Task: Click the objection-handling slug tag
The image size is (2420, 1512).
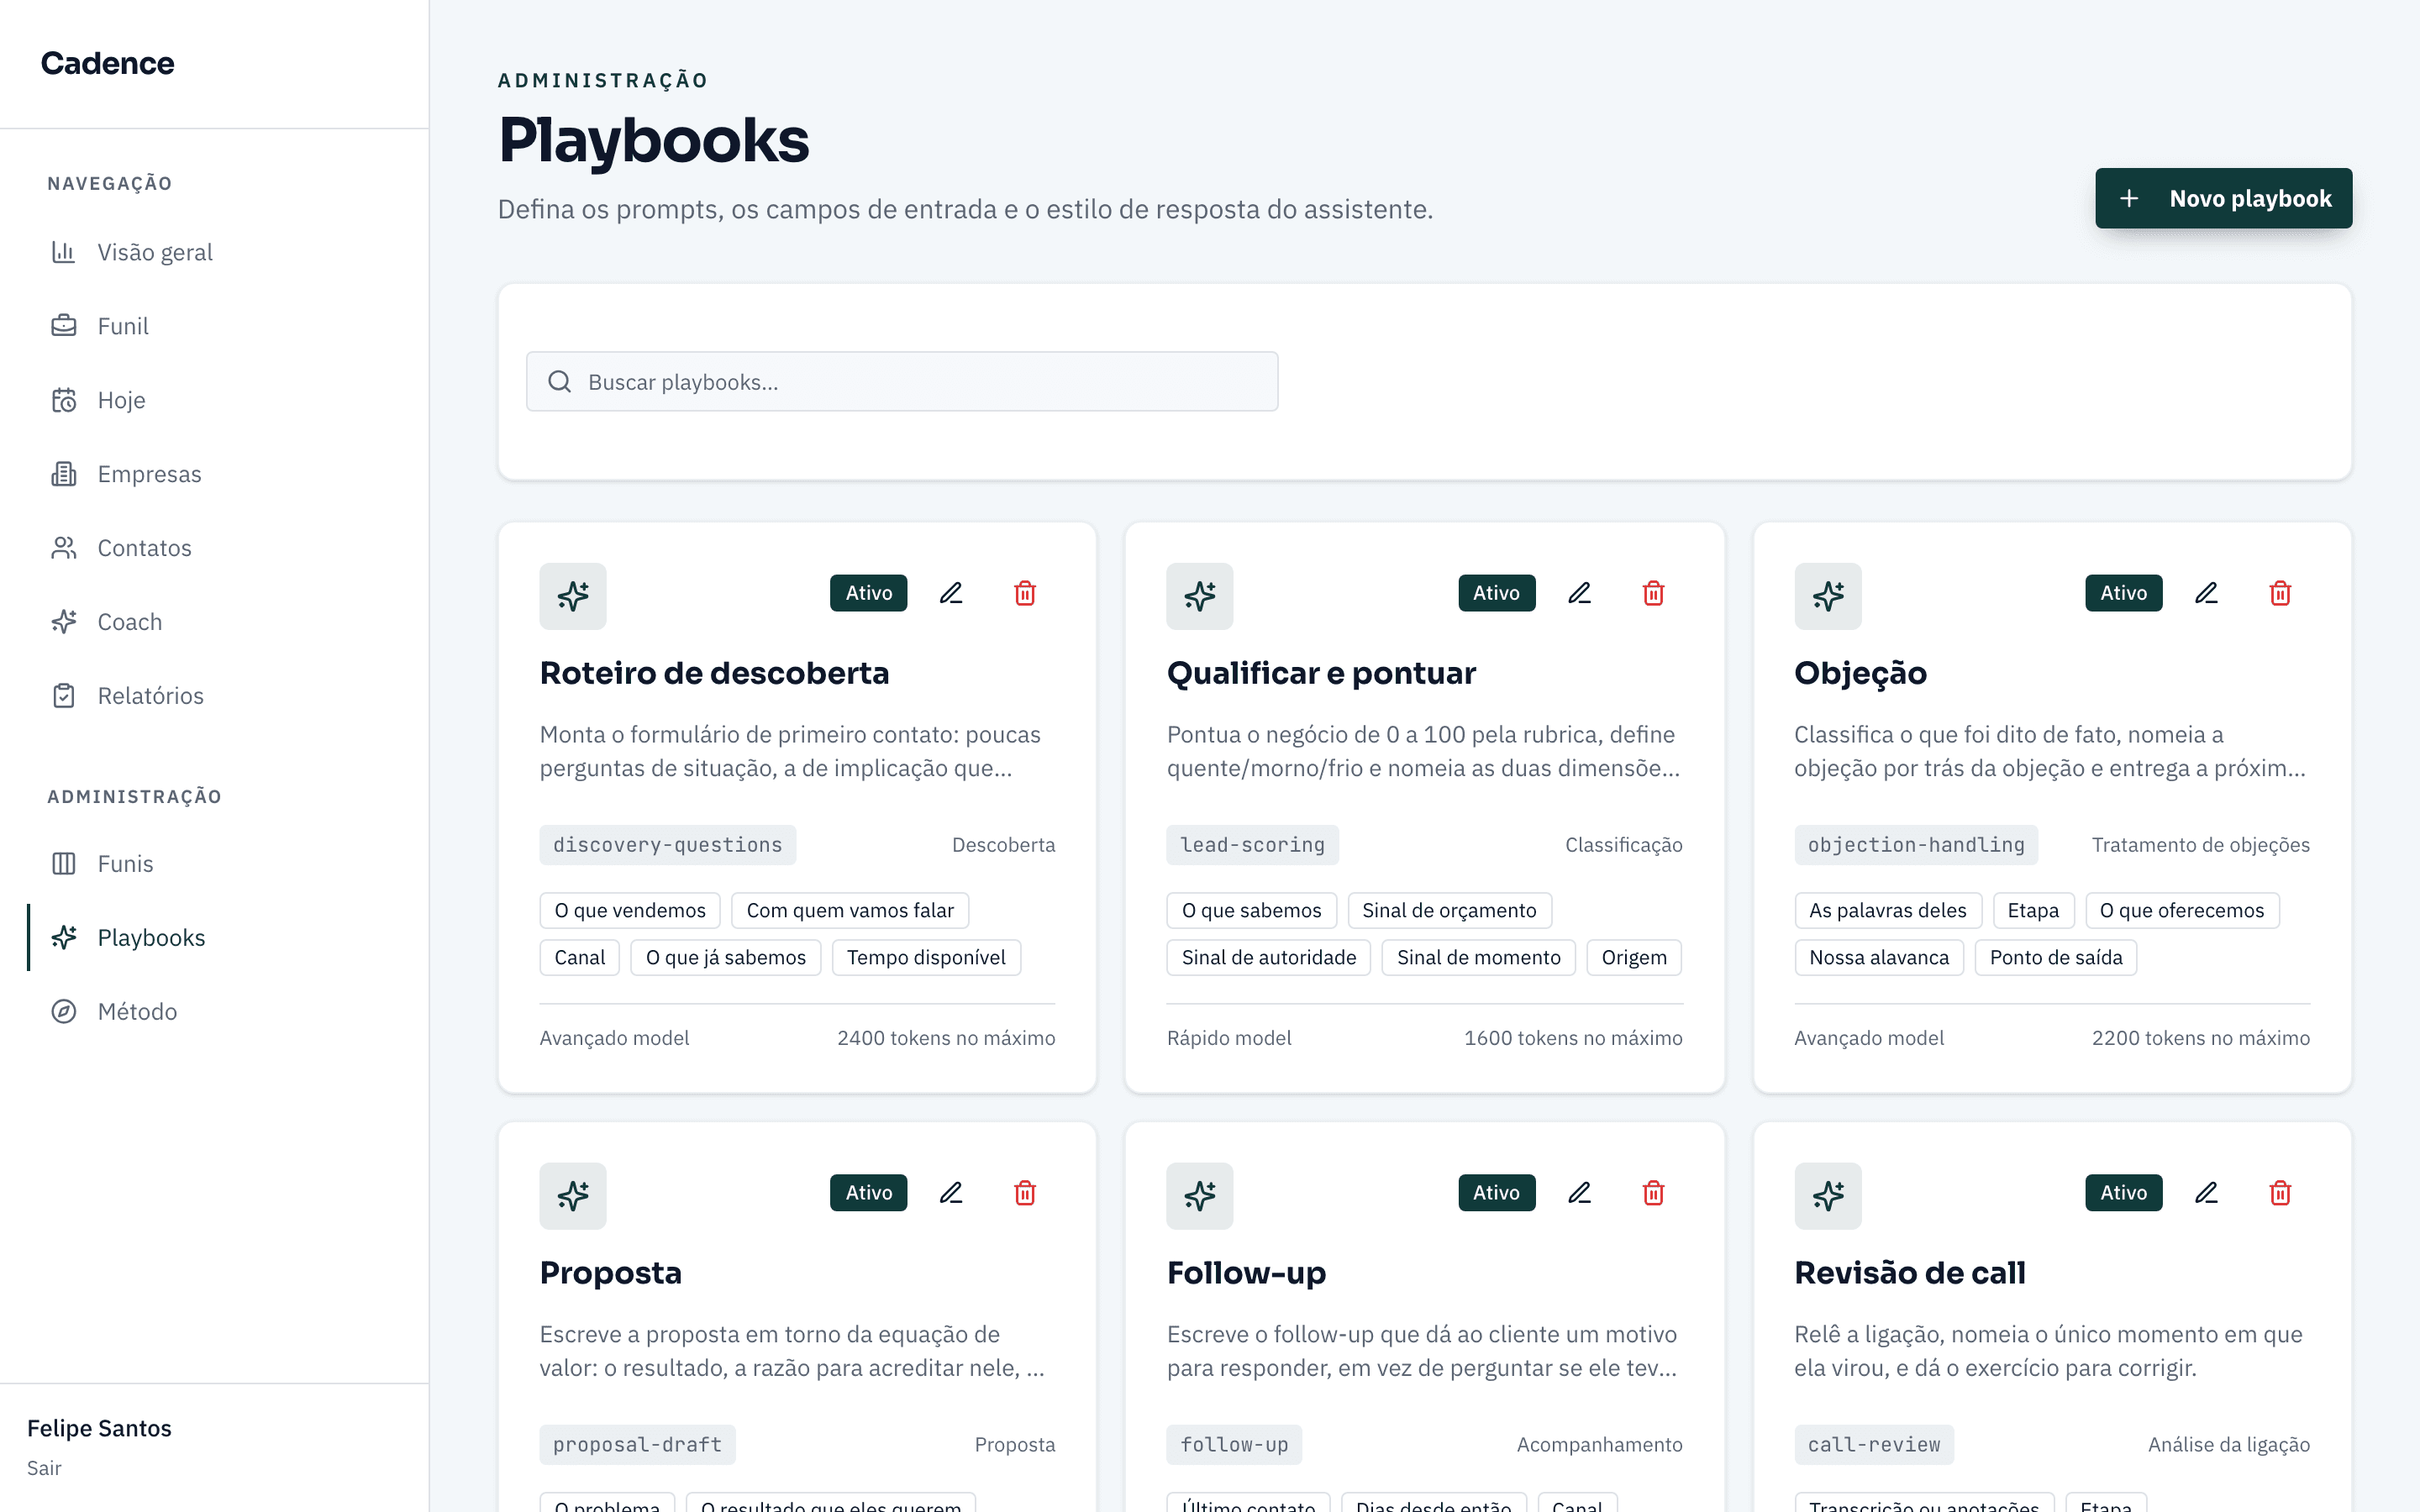Action: coord(1916,845)
